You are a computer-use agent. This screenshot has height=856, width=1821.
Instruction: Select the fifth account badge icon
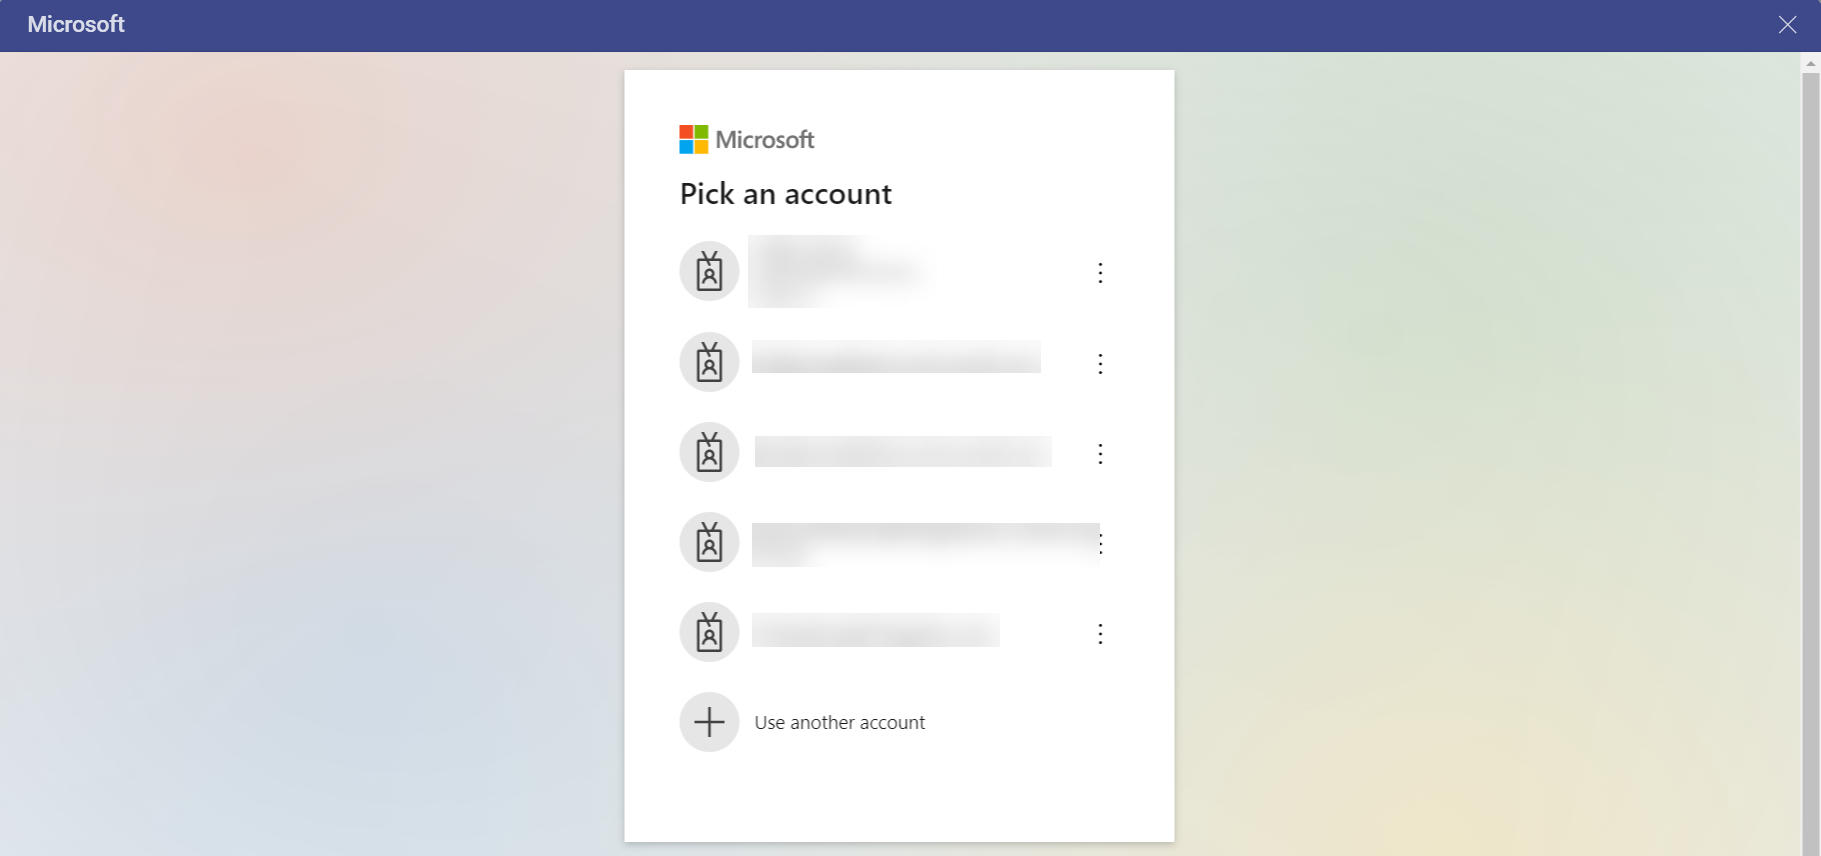[709, 632]
